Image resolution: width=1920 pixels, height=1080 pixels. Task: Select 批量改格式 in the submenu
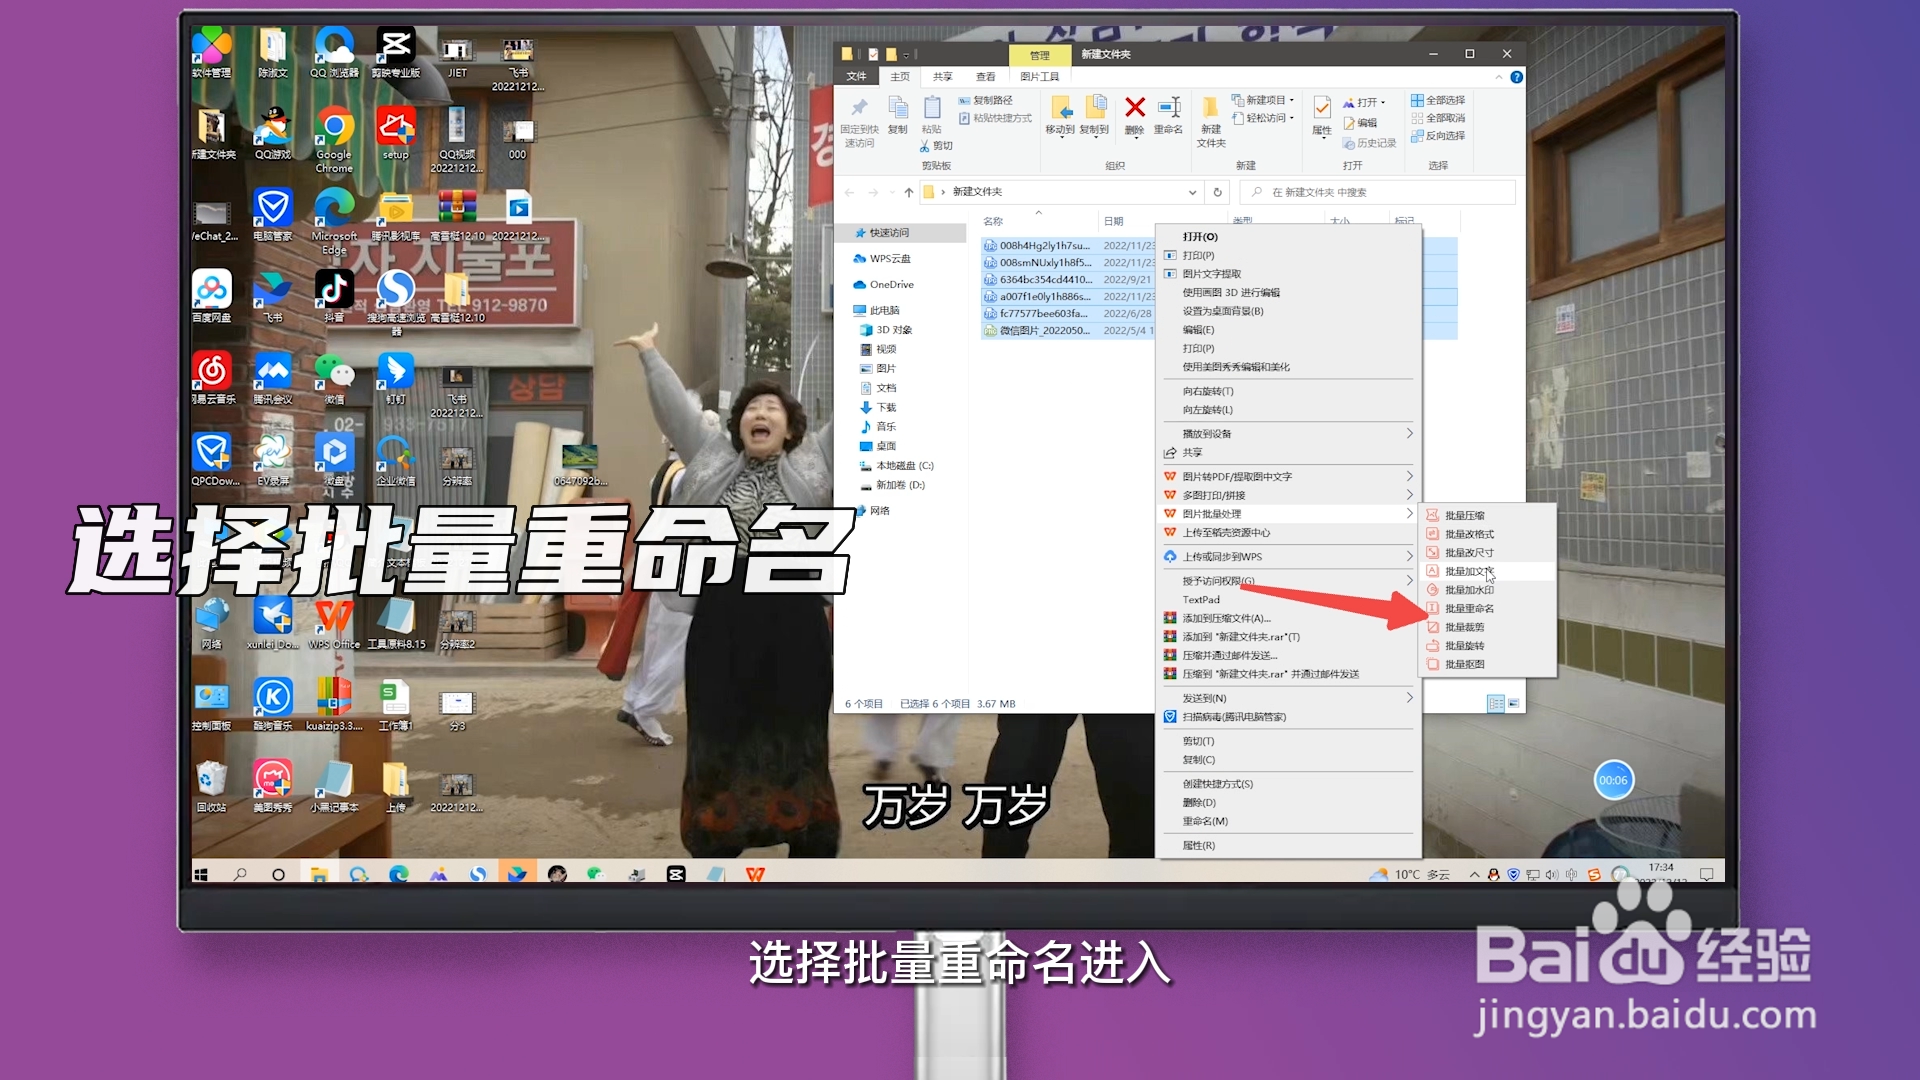click(x=1468, y=534)
